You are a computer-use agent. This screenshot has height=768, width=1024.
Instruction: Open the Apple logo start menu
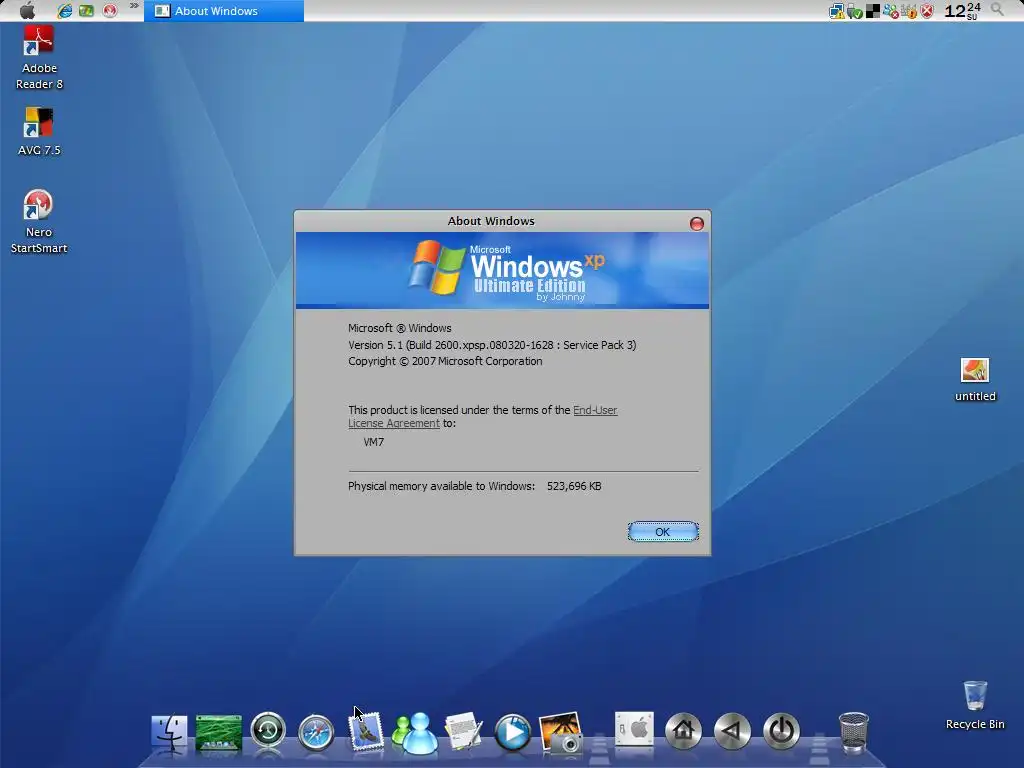27,10
